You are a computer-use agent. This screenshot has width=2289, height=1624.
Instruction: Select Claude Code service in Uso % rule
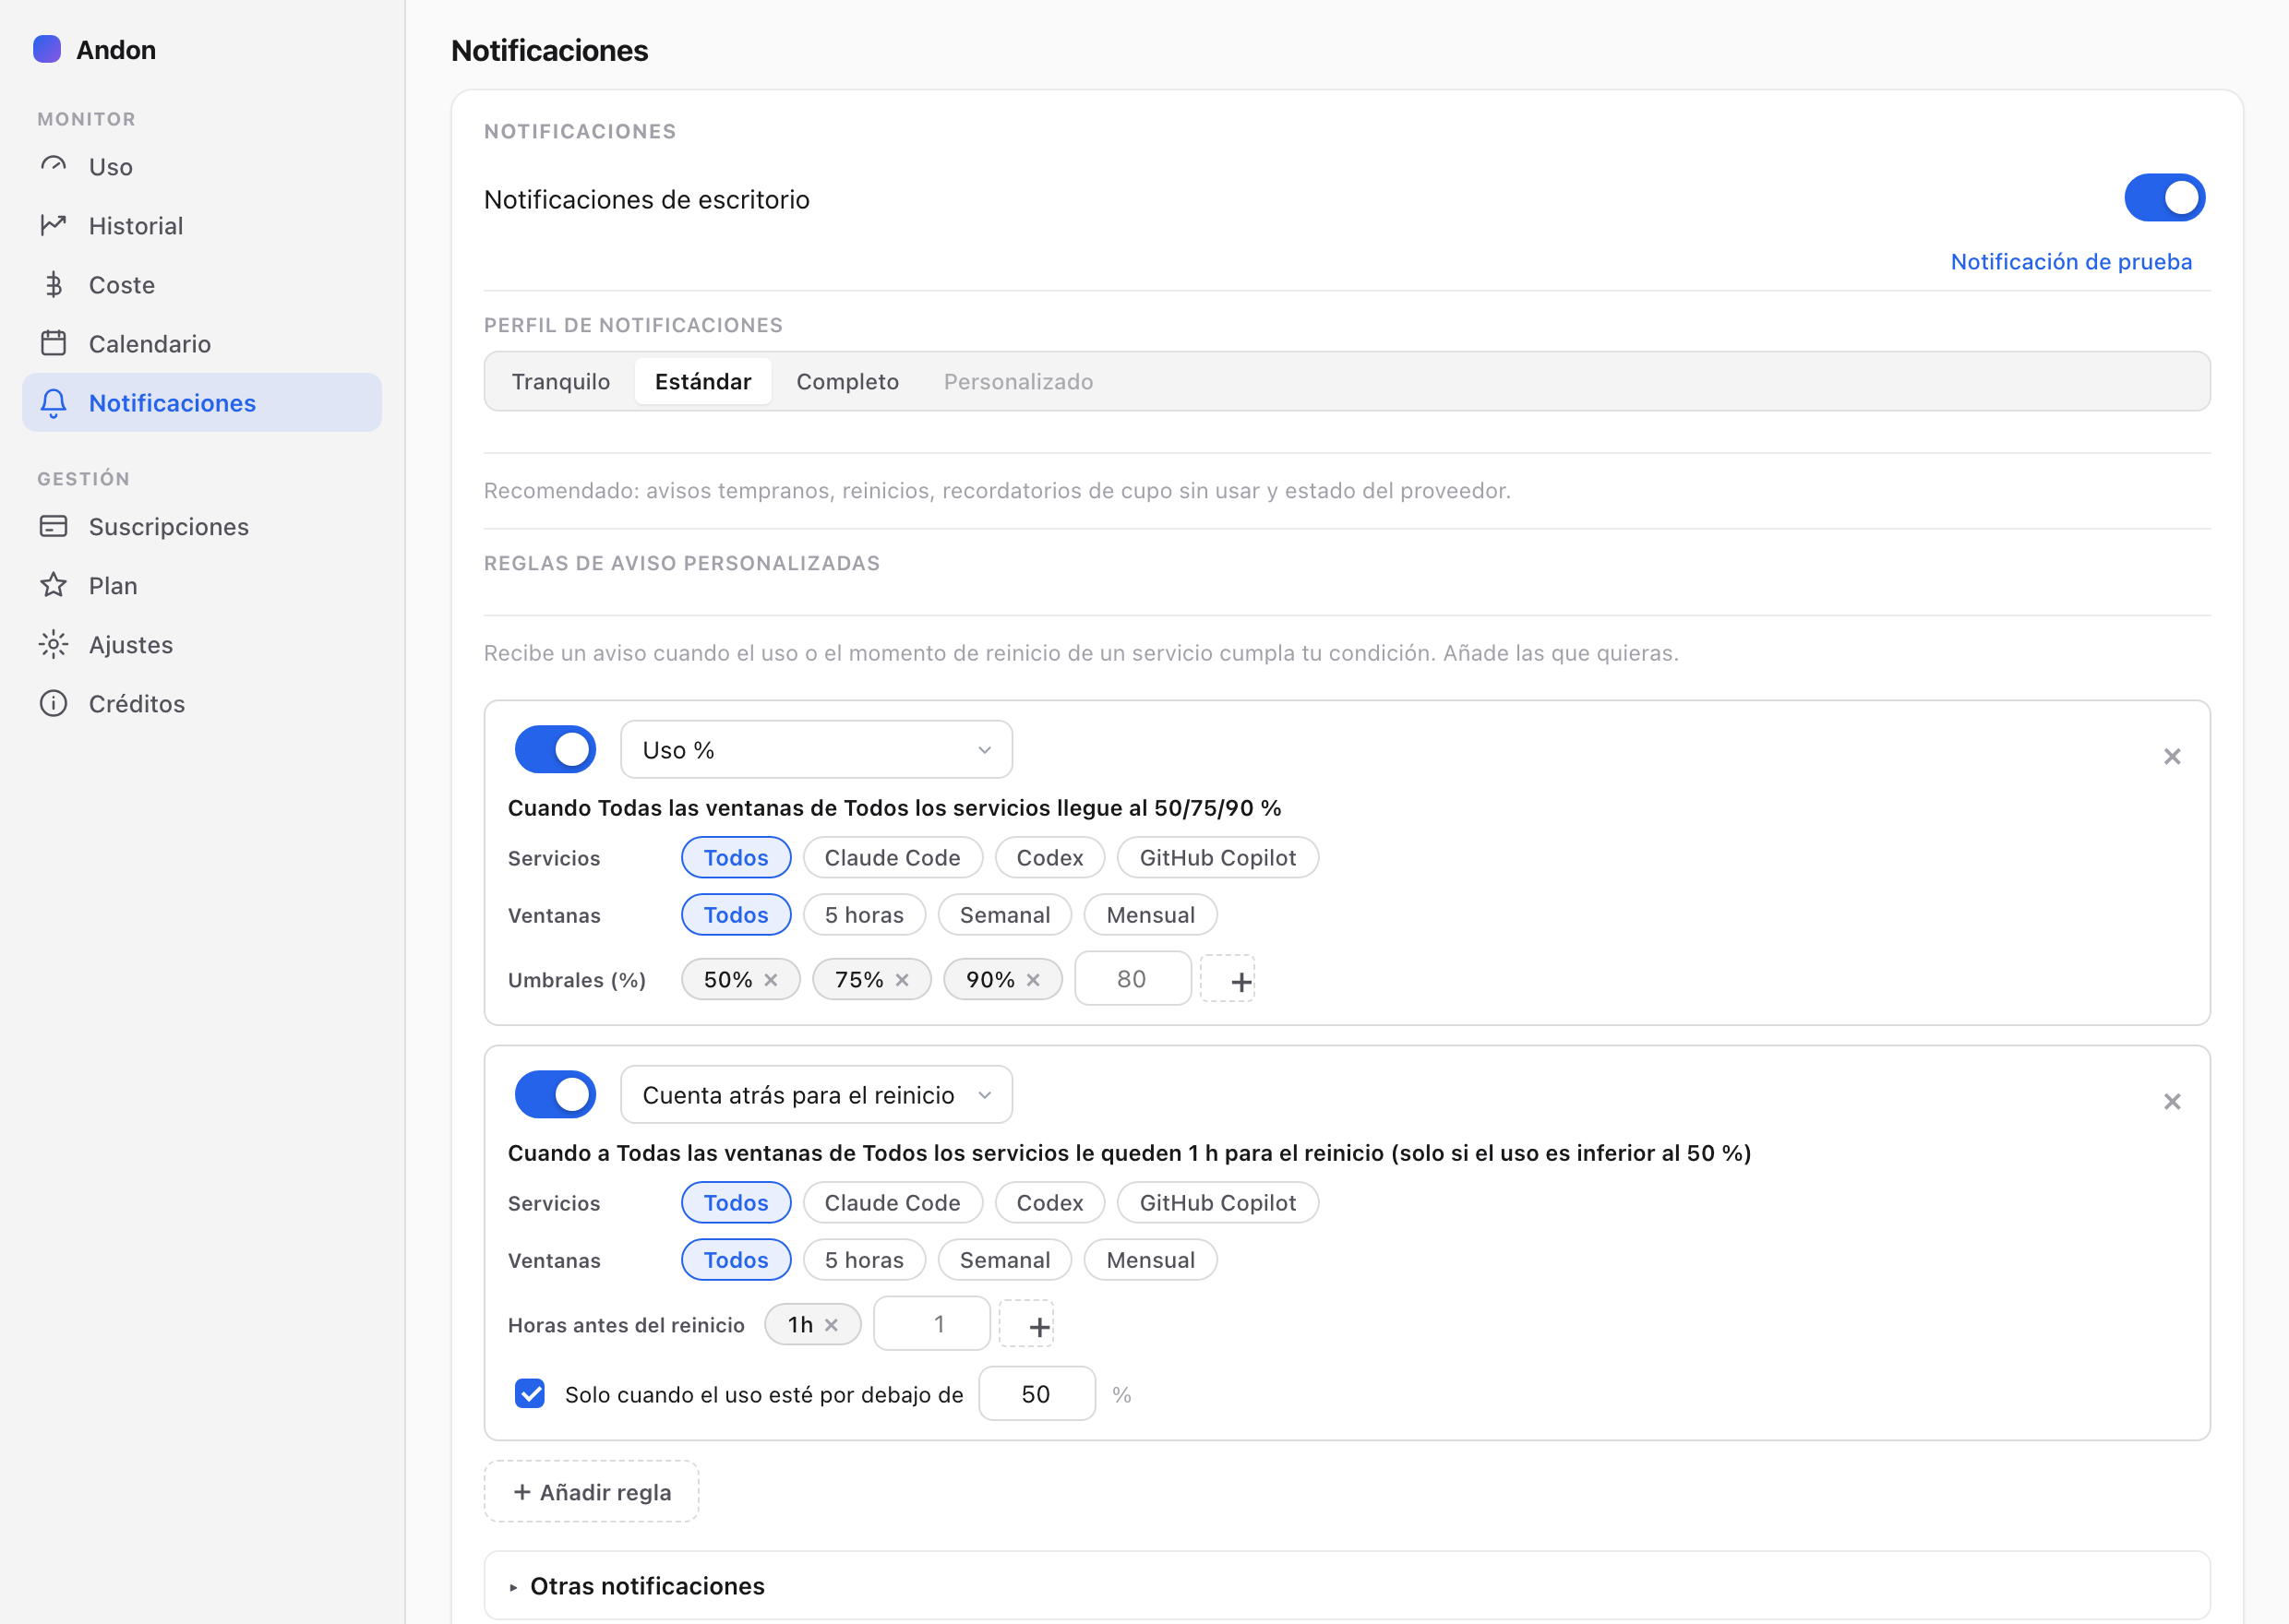(x=892, y=857)
